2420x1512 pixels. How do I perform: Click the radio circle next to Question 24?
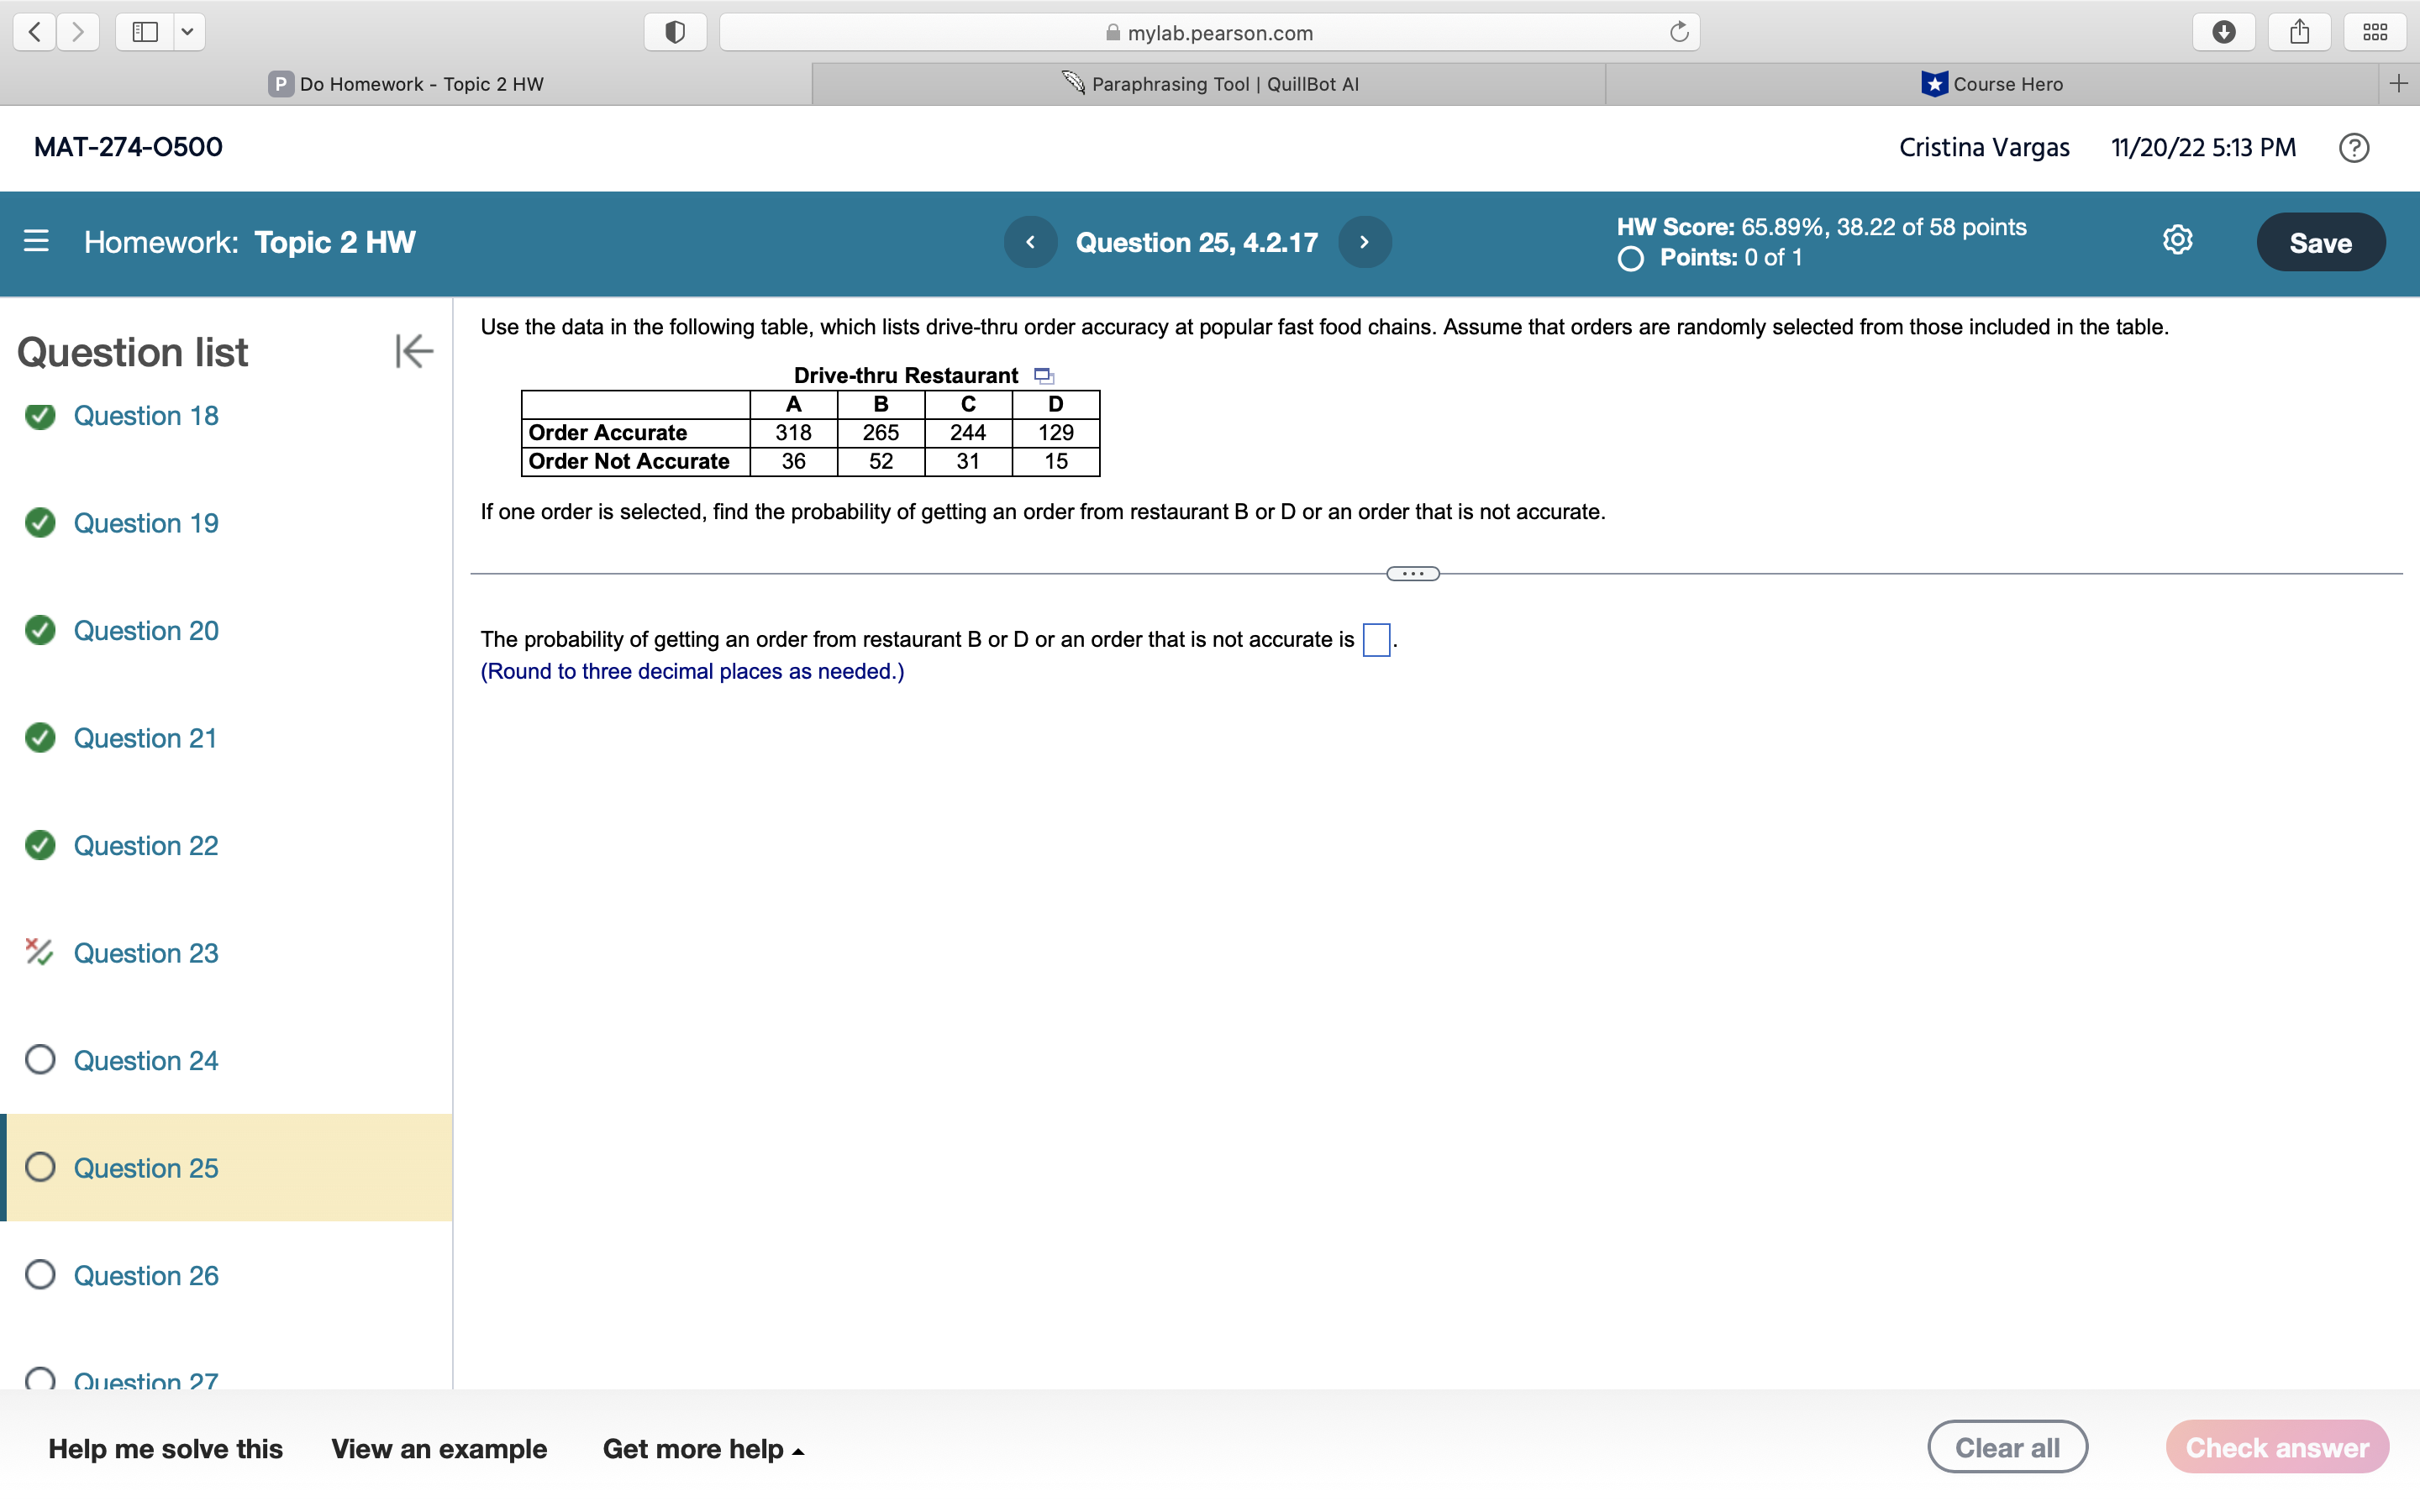pyautogui.click(x=40, y=1060)
